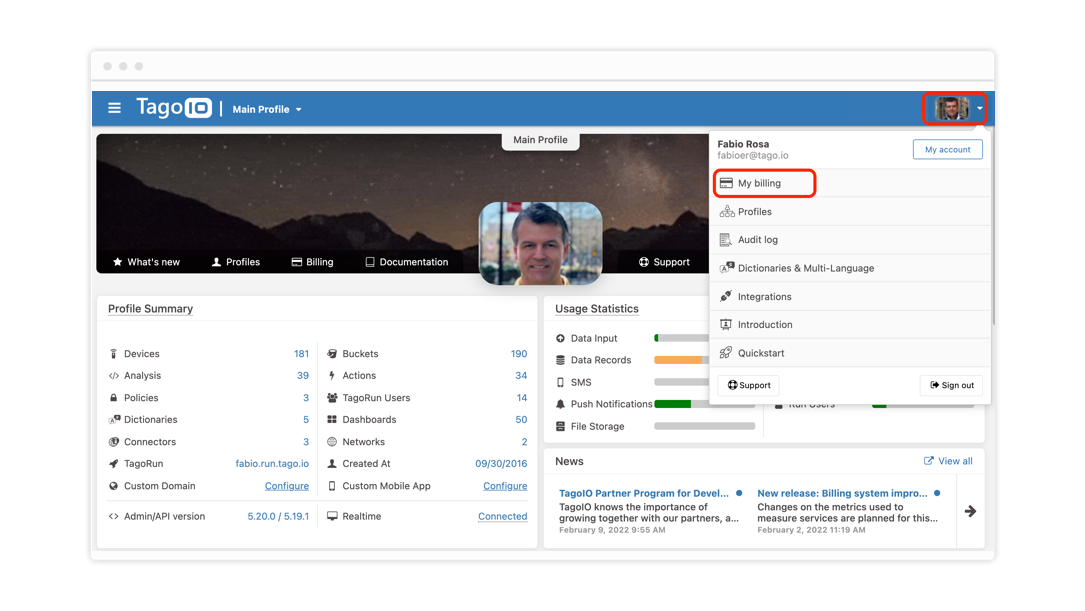Click the Created At date 09/30/2016

pyautogui.click(x=501, y=464)
